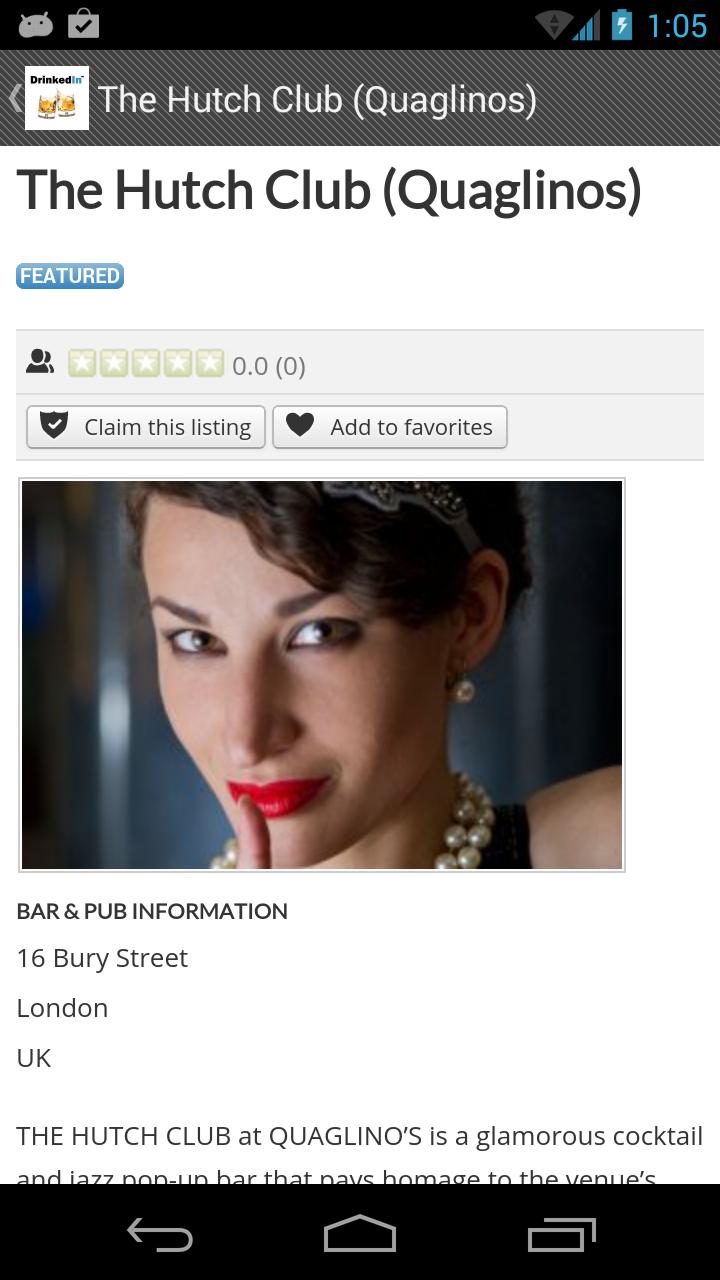Click the shield icon on Claim this listing

(53, 426)
